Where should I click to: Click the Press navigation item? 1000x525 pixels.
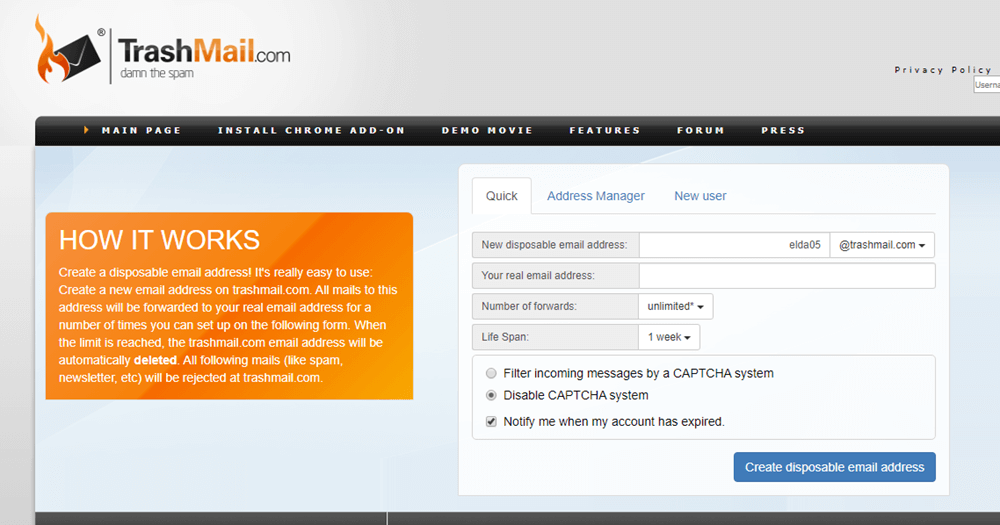pyautogui.click(x=782, y=130)
